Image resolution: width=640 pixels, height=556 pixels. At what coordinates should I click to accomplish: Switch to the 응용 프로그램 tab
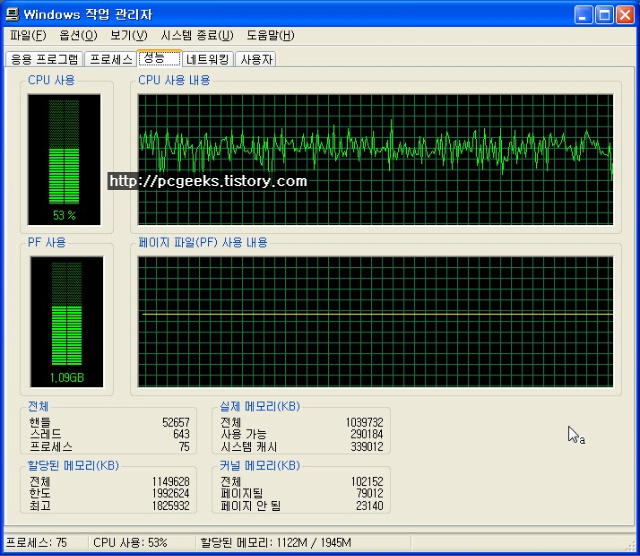[x=44, y=60]
